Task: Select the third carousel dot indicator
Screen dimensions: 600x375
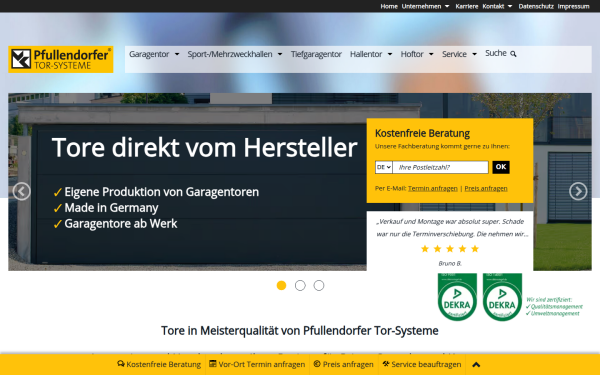Action: point(319,285)
